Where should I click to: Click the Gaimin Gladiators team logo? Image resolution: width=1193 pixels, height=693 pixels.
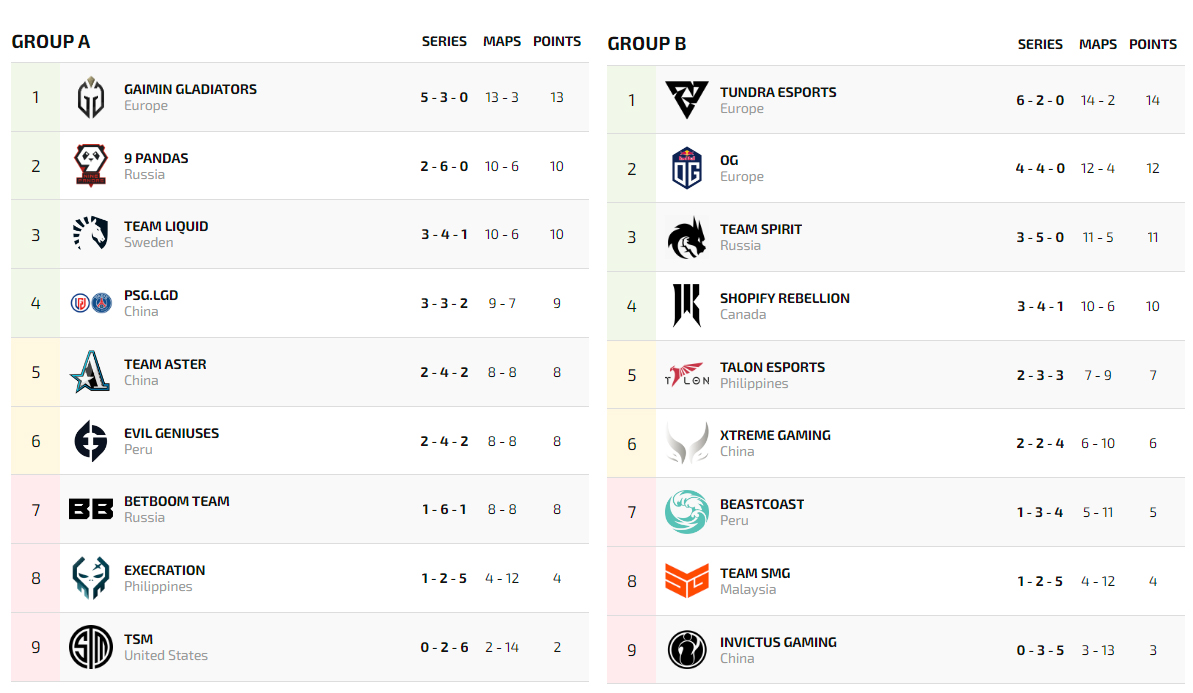coord(91,97)
